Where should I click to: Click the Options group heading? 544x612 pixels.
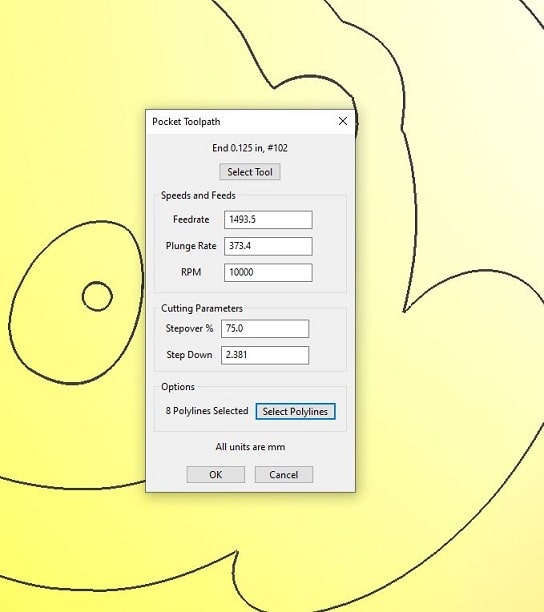(178, 387)
